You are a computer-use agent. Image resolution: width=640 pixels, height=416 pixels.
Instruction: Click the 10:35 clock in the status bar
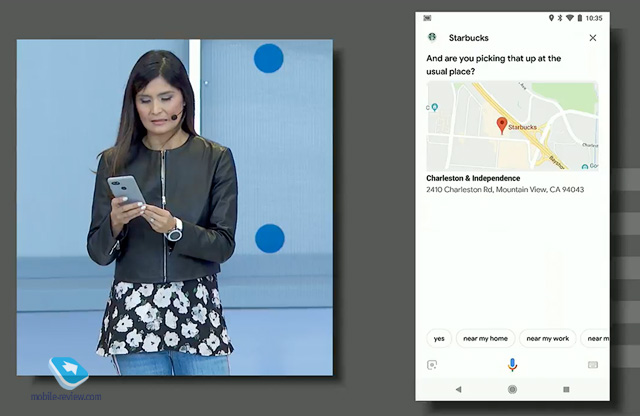(x=594, y=18)
